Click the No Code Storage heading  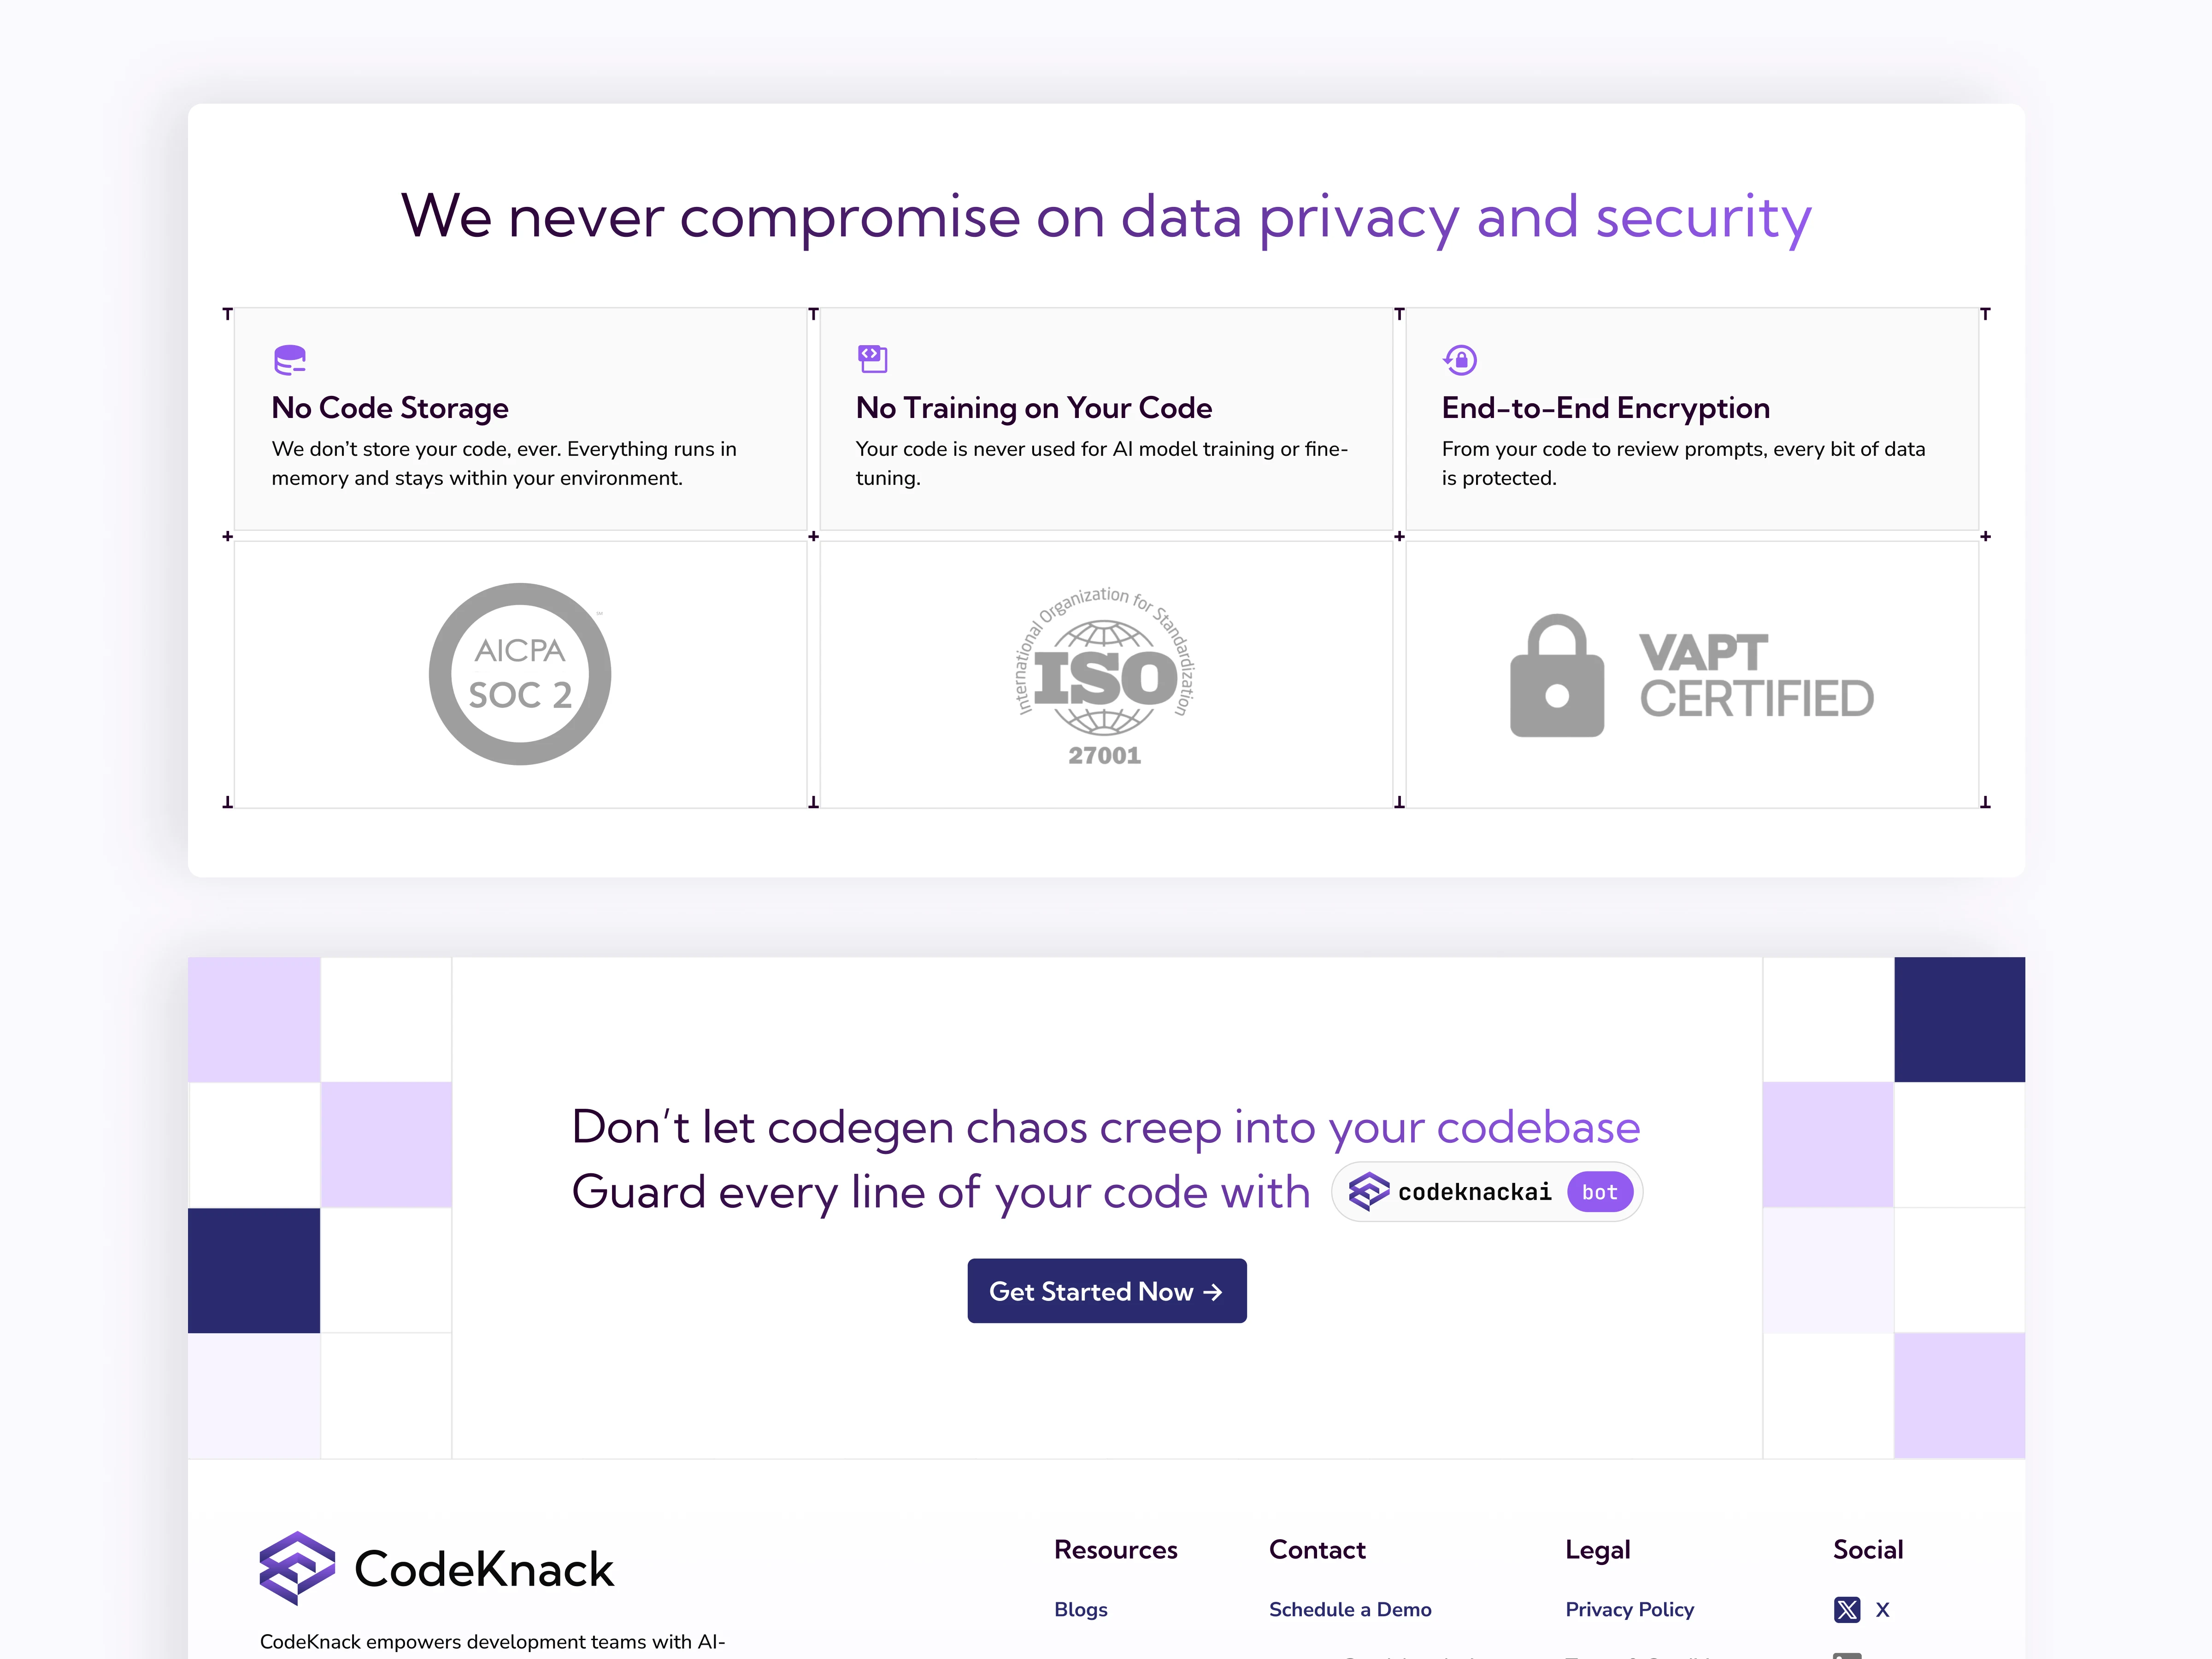click(390, 408)
